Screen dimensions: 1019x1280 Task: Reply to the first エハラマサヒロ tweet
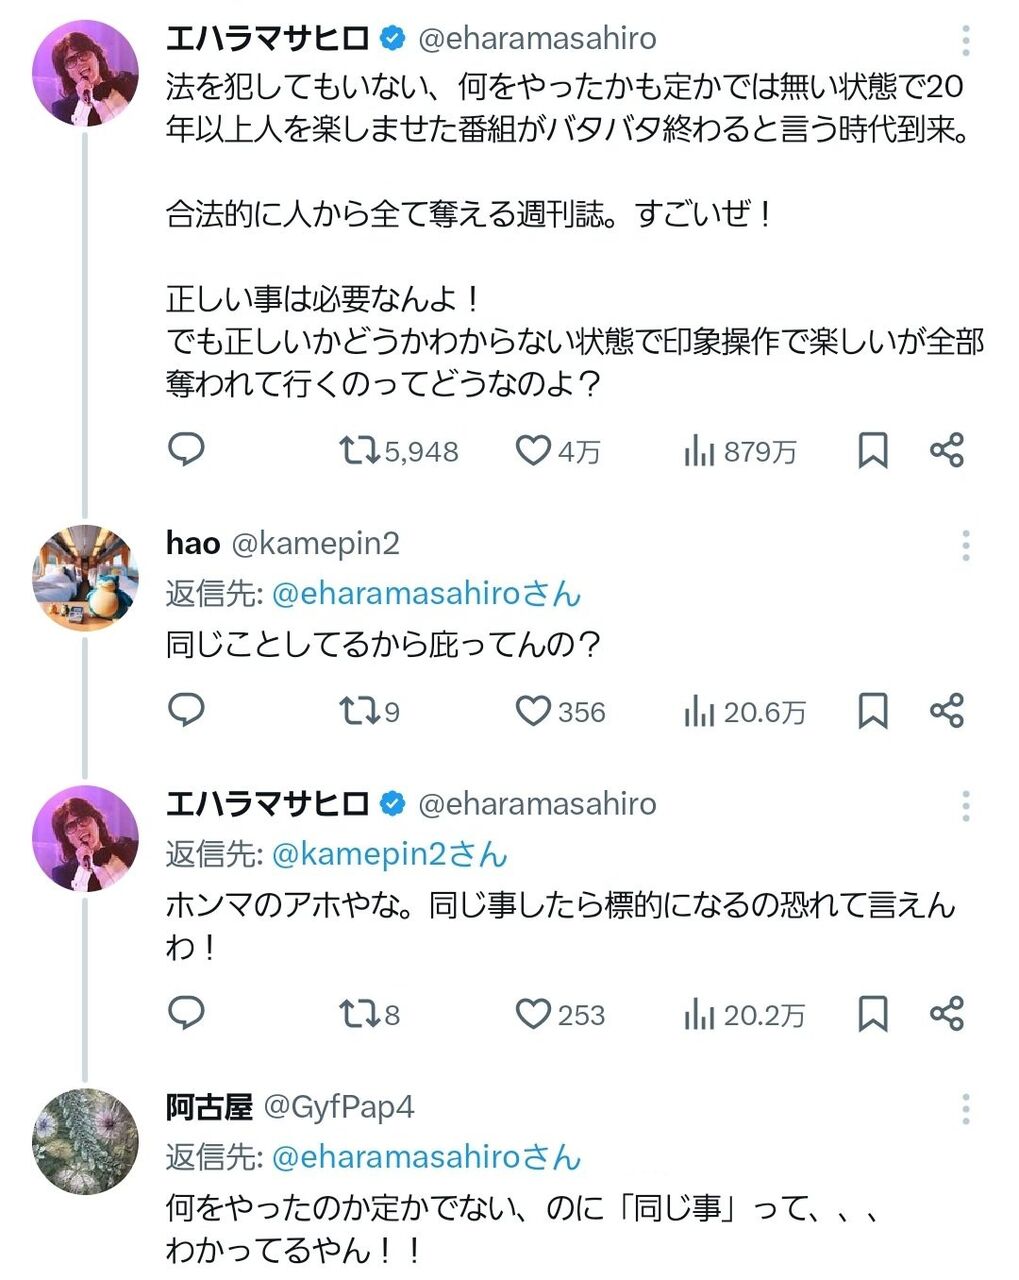tap(186, 450)
